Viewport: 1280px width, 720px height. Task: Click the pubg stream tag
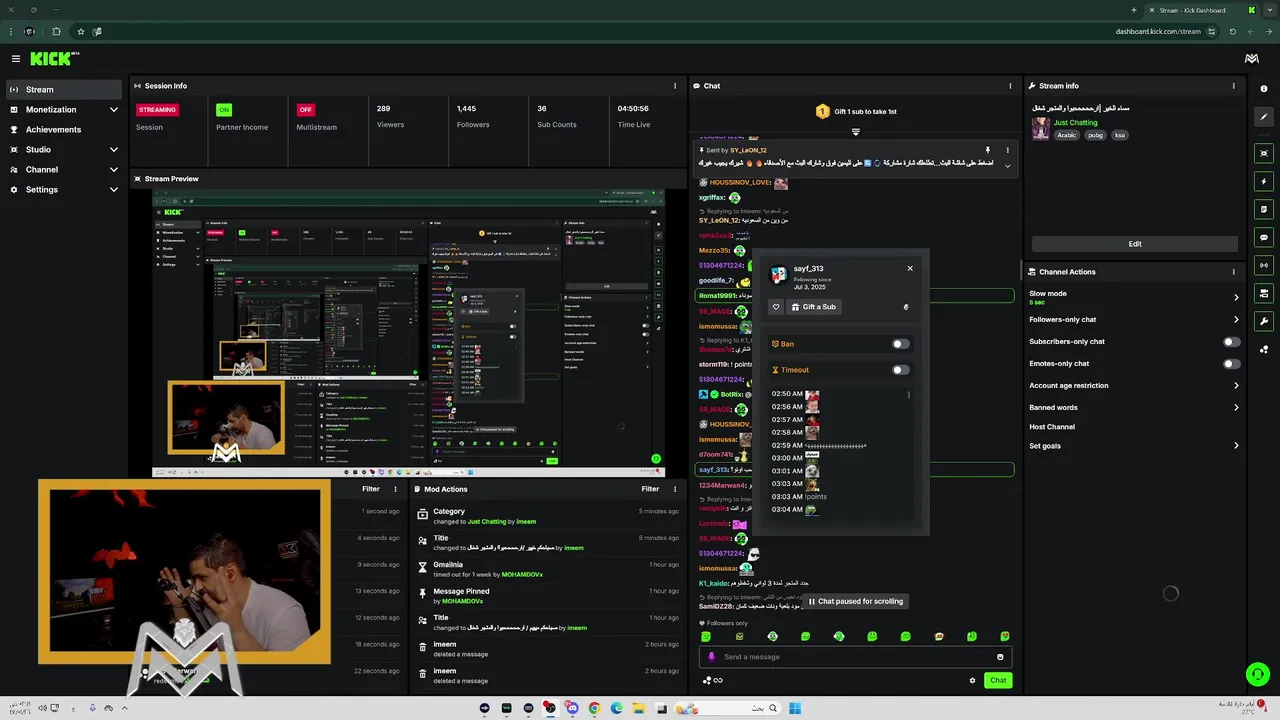point(1095,135)
